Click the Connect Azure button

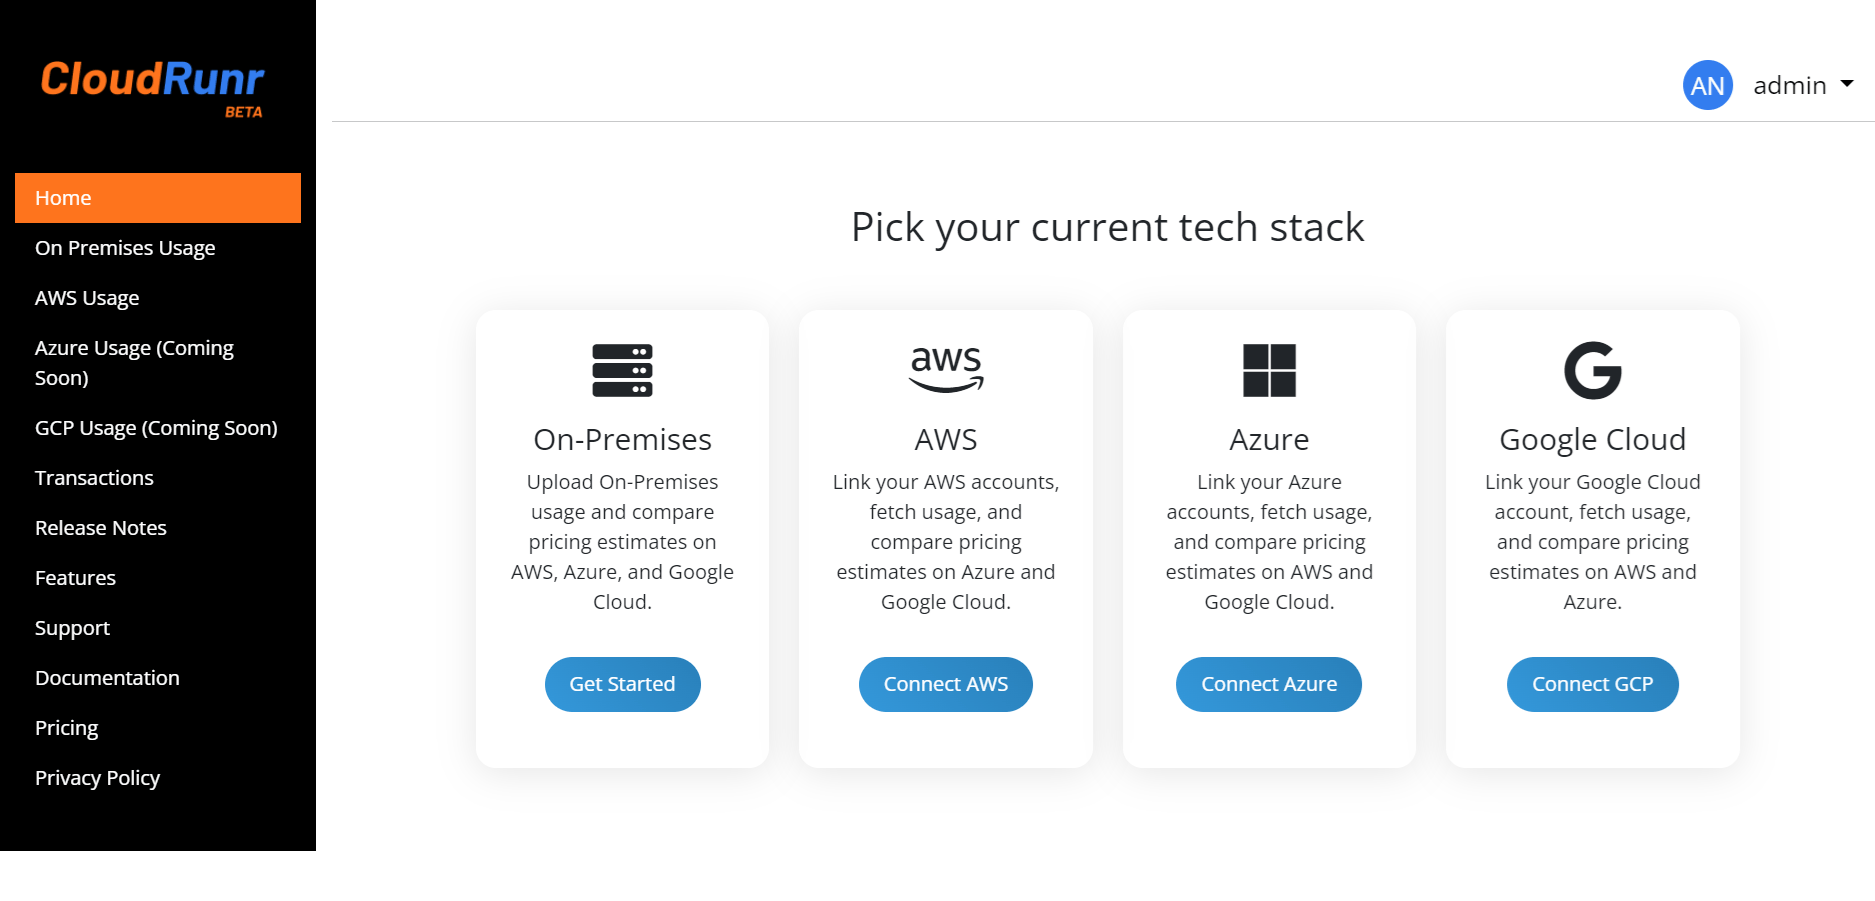(1268, 684)
